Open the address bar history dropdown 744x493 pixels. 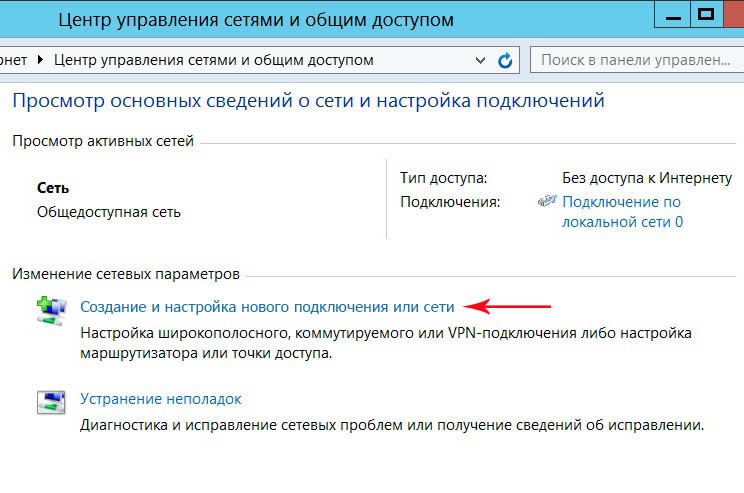pos(482,60)
